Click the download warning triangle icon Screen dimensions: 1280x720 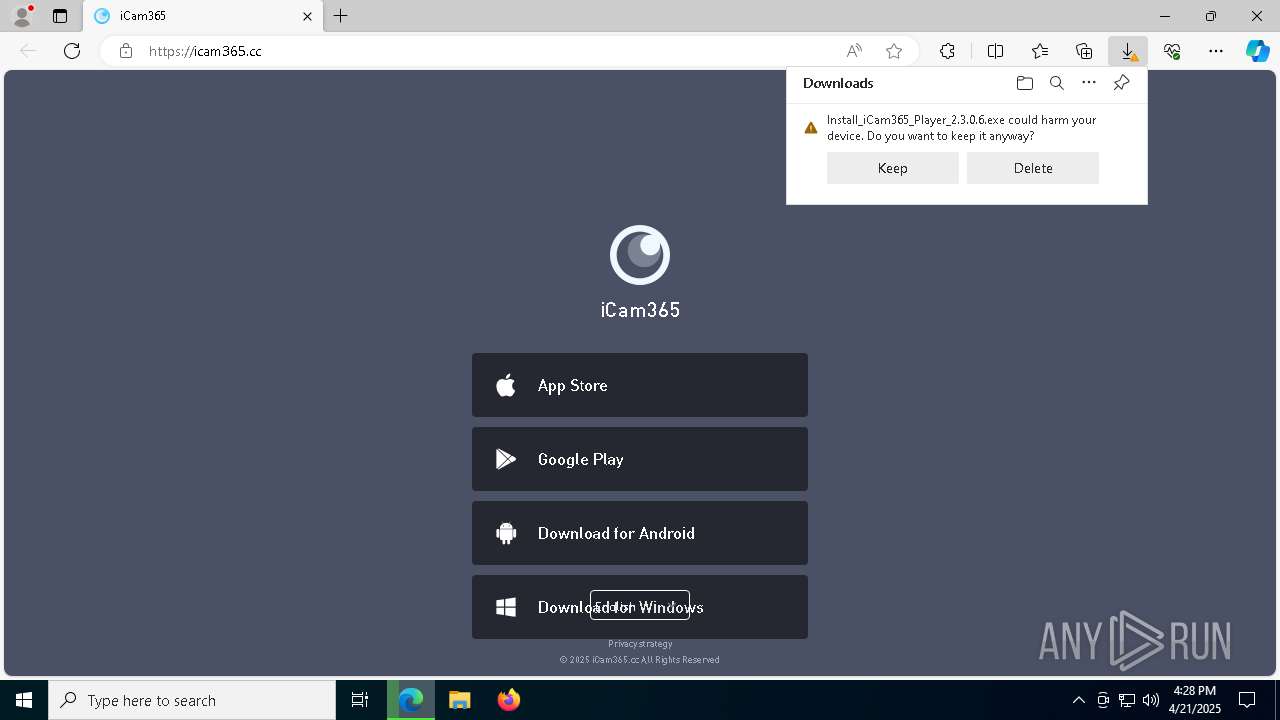(x=811, y=128)
